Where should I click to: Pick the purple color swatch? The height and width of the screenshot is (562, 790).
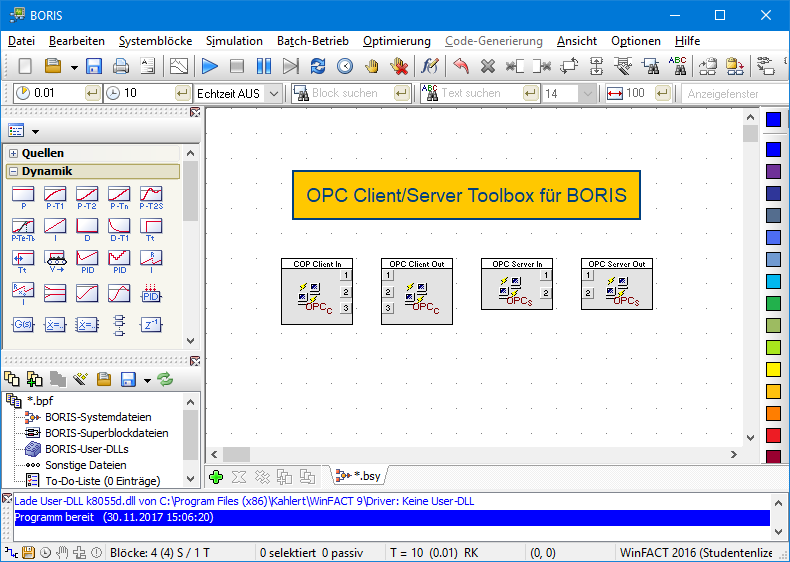(x=773, y=171)
